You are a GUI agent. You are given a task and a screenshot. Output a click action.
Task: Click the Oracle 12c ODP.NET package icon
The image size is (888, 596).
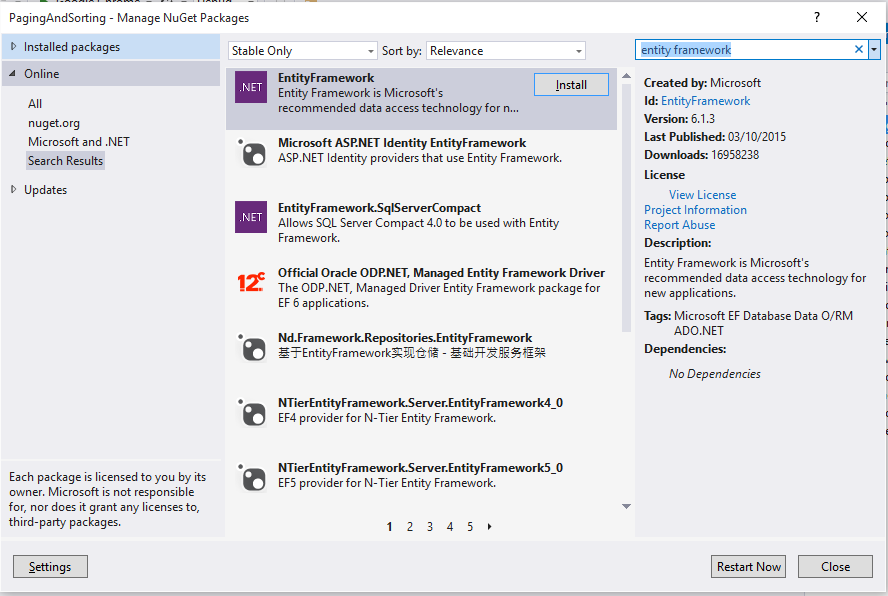coord(251,282)
